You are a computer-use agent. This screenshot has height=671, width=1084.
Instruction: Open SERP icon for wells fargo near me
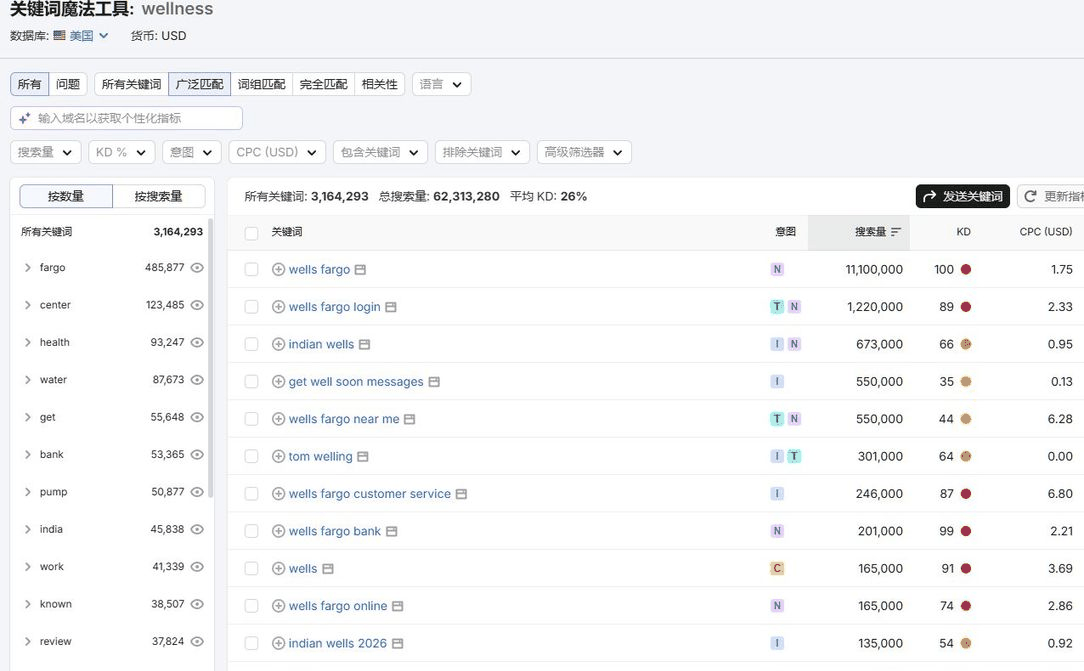pyautogui.click(x=409, y=419)
